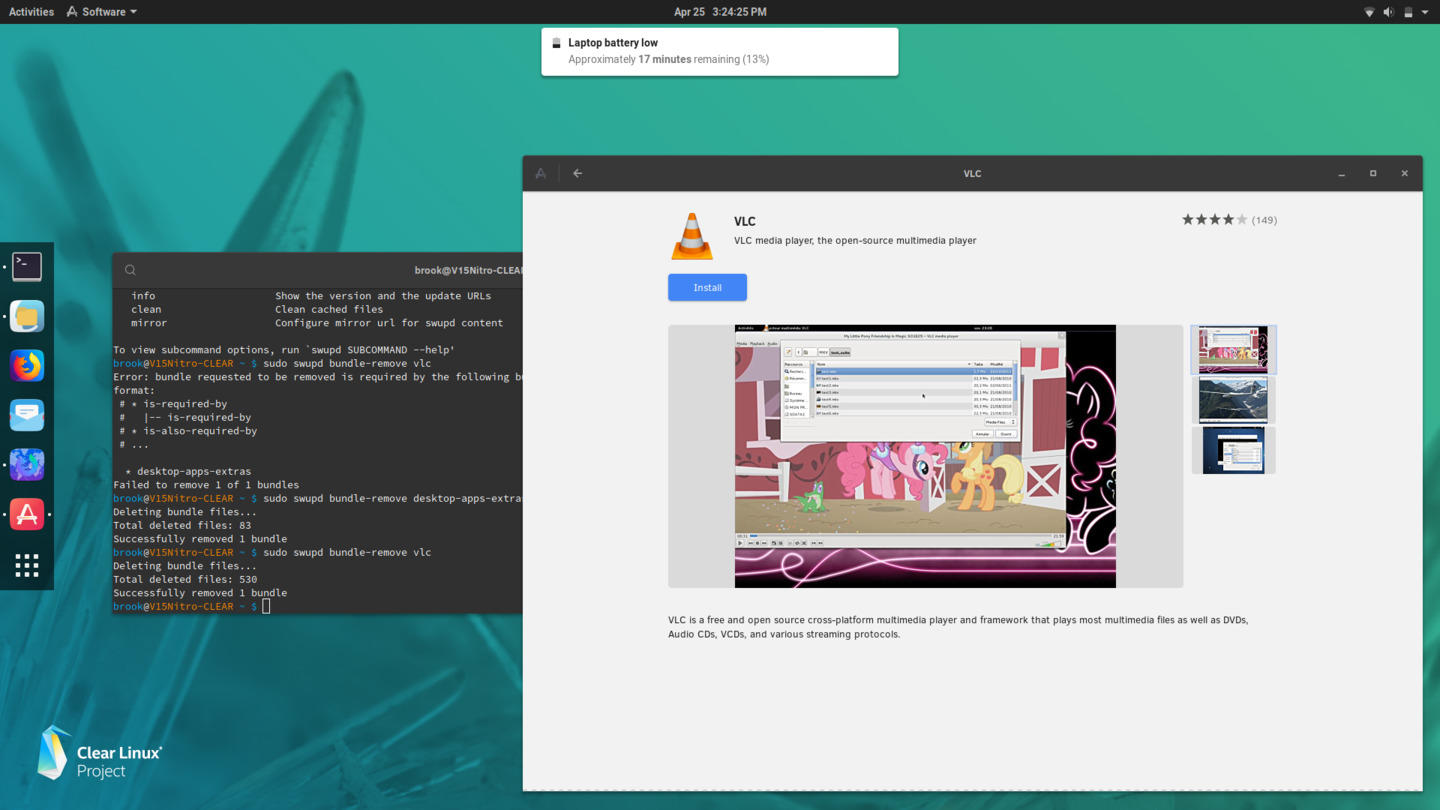1440x810 pixels.
Task: Open the clock and calendar in top bar
Action: click(x=720, y=12)
